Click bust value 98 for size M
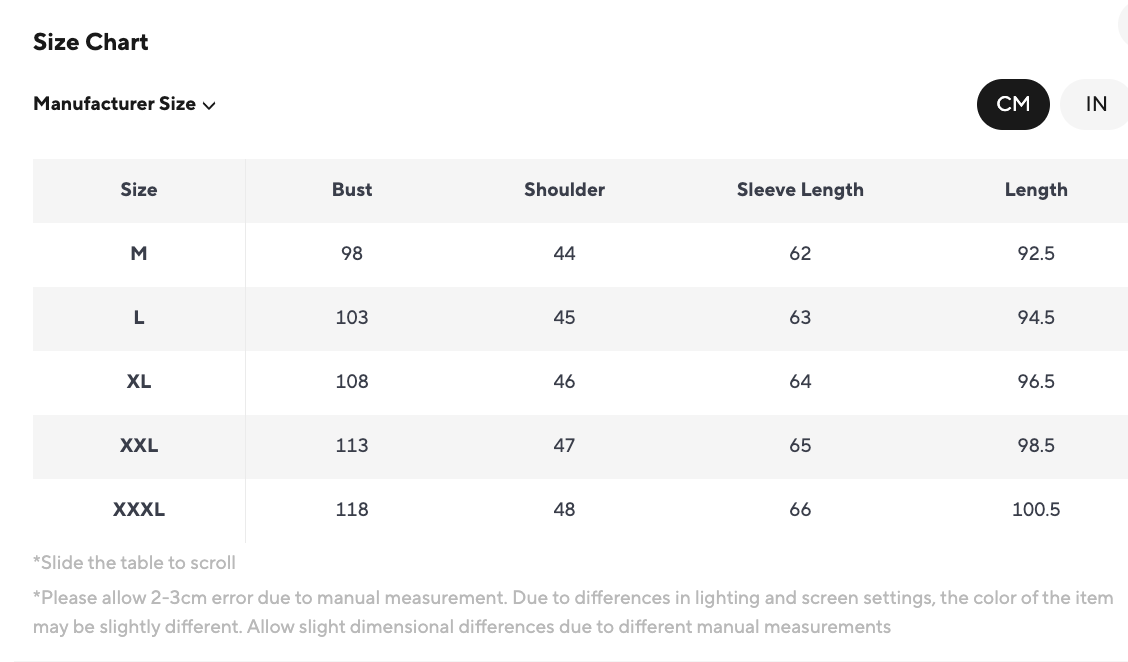Viewport: 1128px width, 662px height. coord(352,254)
